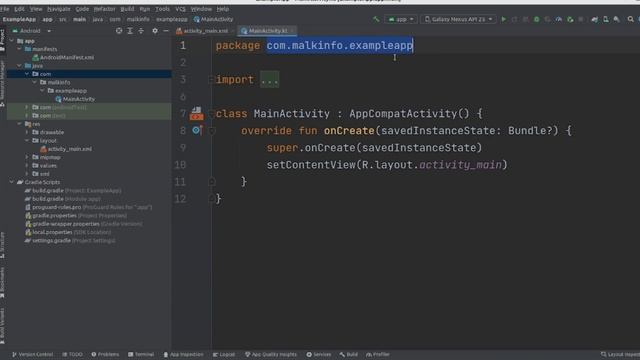Open the Layout Inspector tool window
640x360 pixels.
620,354
